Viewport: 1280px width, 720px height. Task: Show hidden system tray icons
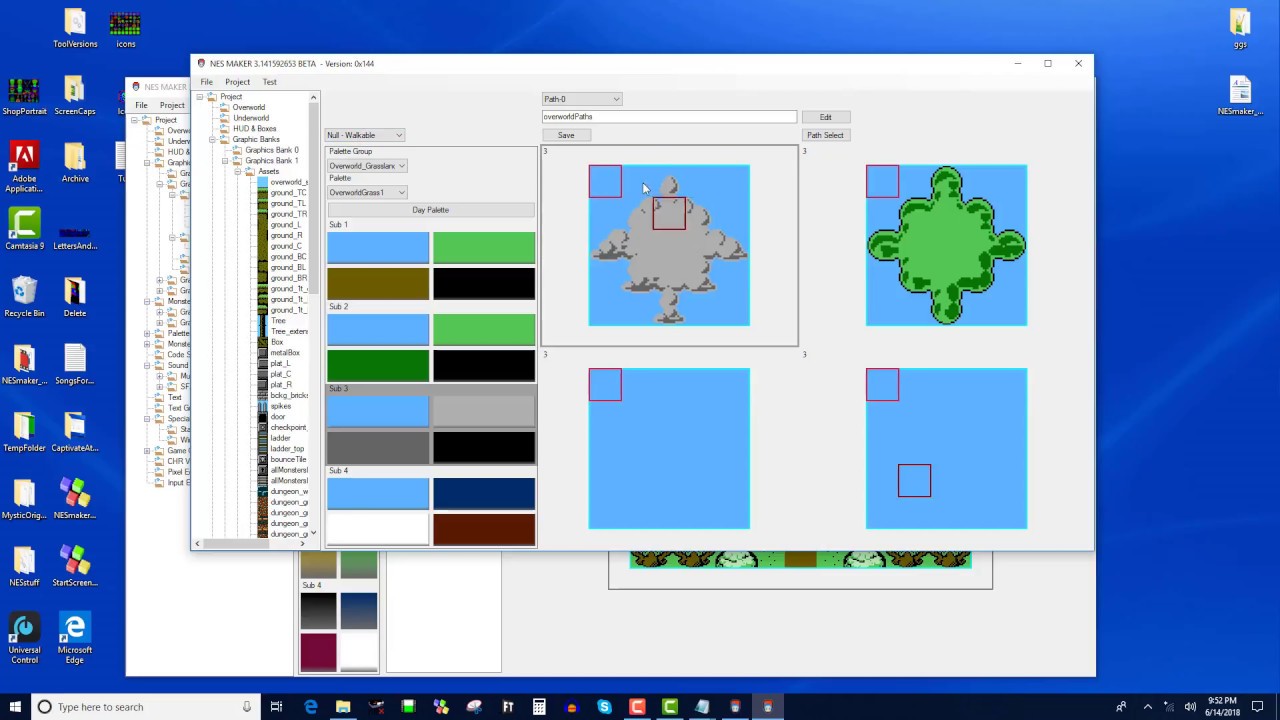click(x=1147, y=707)
